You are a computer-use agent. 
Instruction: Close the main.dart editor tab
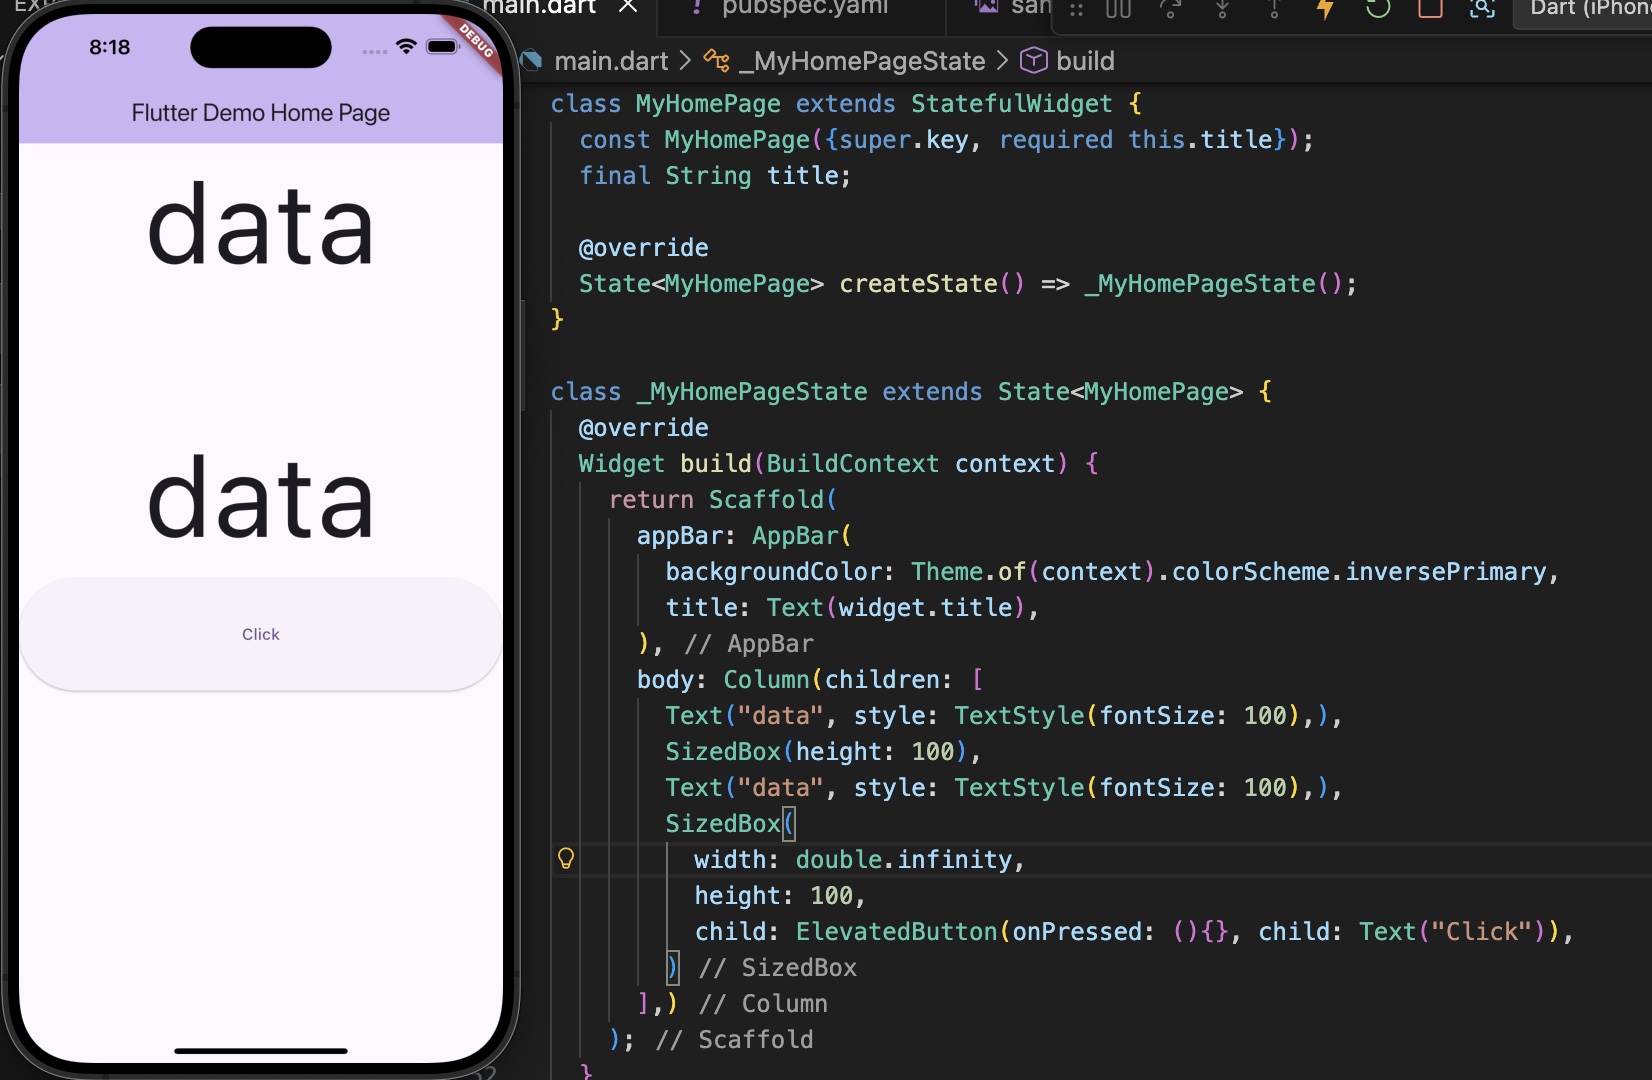click(x=628, y=6)
